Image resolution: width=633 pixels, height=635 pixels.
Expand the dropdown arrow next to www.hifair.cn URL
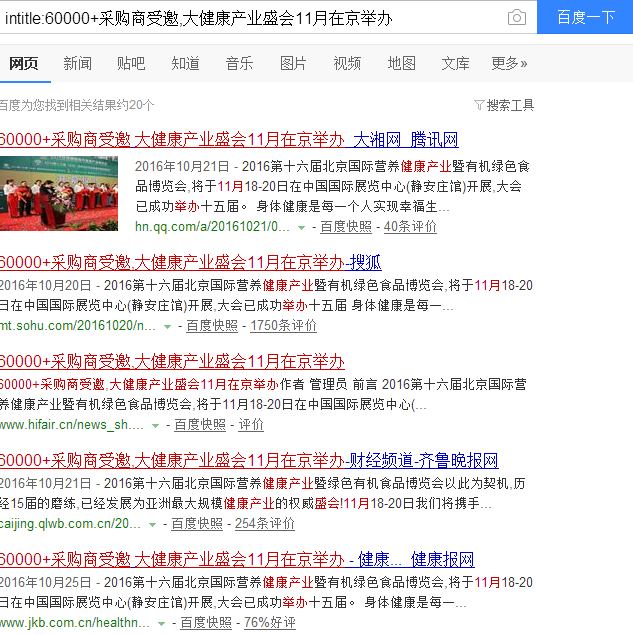[x=155, y=426]
